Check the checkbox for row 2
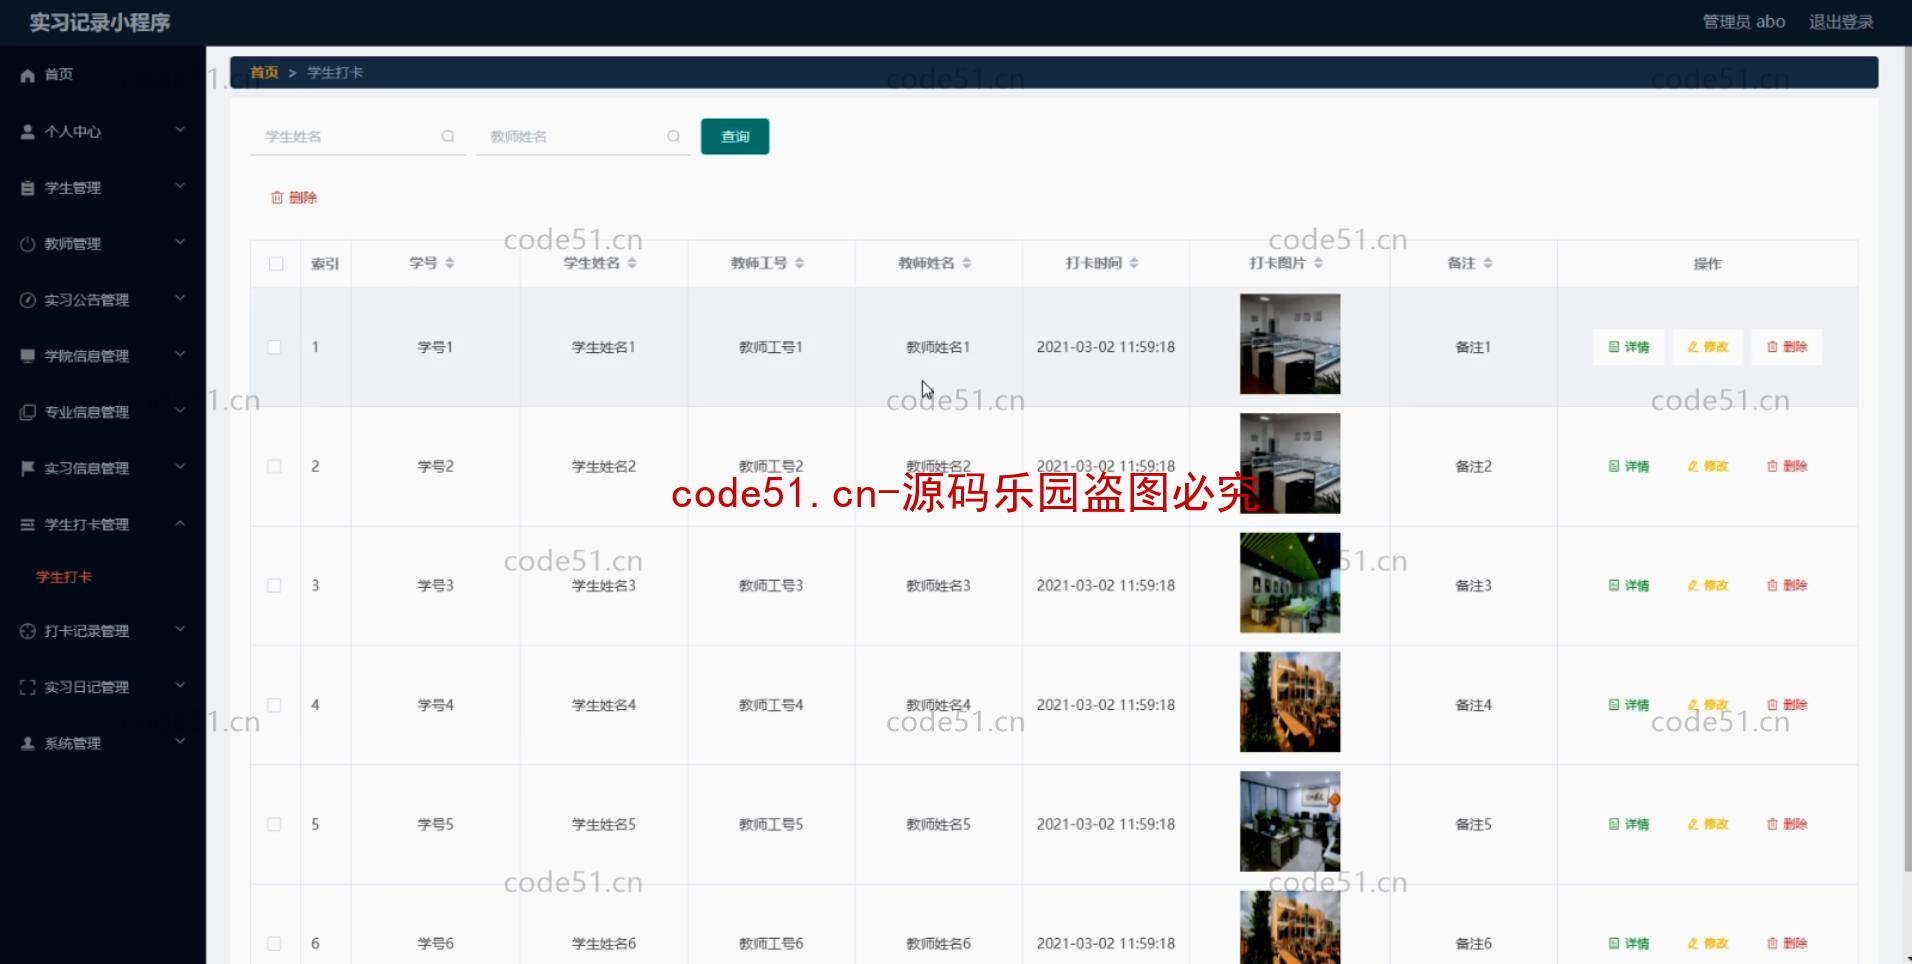This screenshot has width=1912, height=964. (274, 466)
